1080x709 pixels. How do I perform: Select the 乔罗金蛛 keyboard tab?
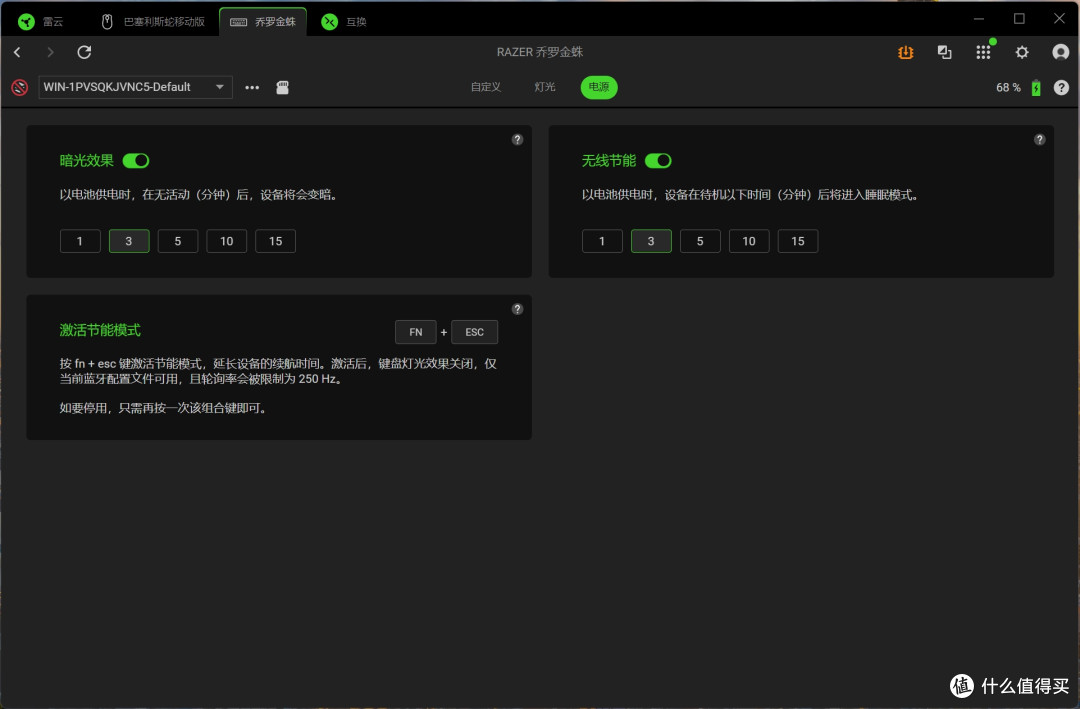pyautogui.click(x=263, y=22)
